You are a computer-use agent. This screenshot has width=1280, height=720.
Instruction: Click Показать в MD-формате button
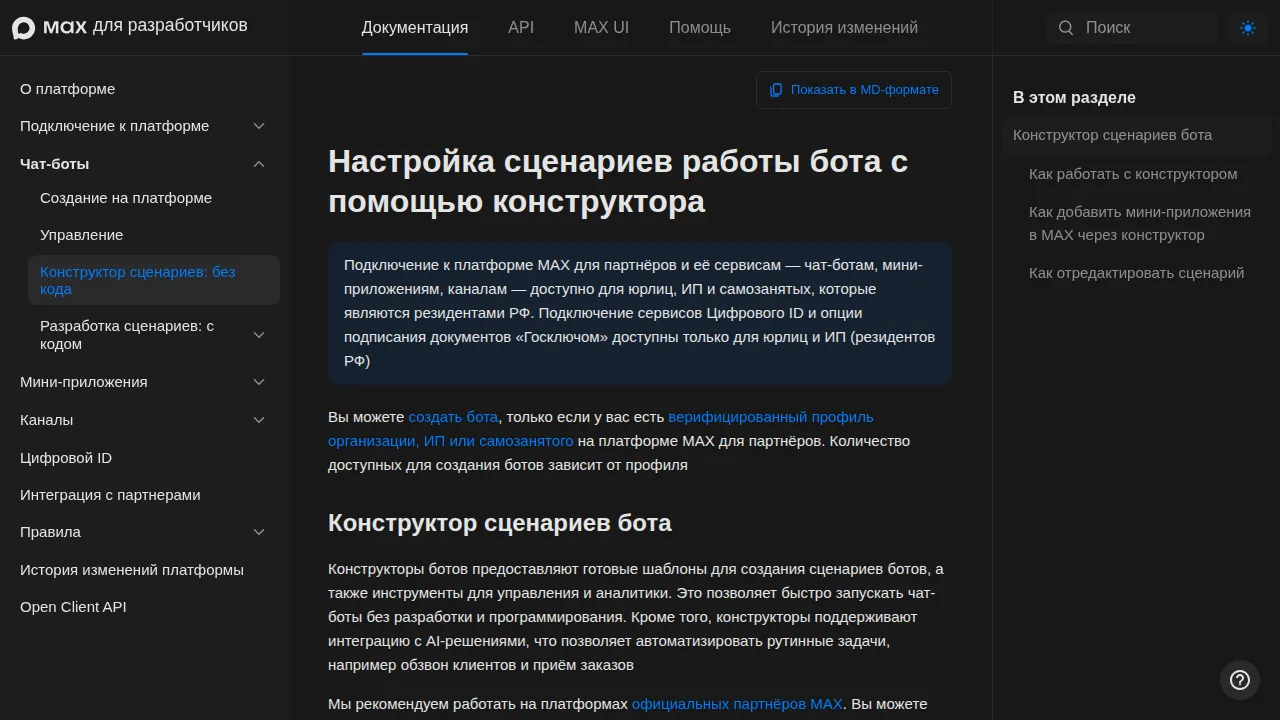(854, 90)
